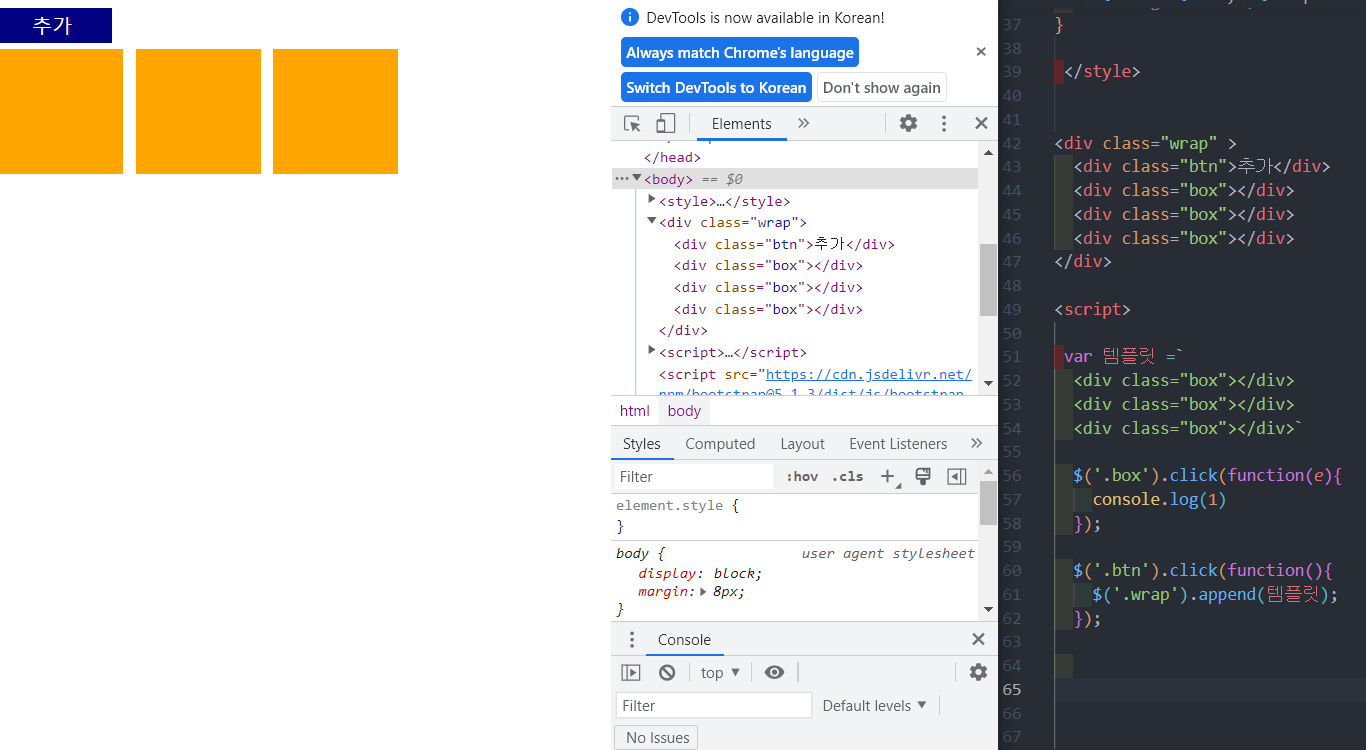Viewport: 1366px width, 750px height.
Task: Collapse the div class wrap node
Action: point(652,222)
